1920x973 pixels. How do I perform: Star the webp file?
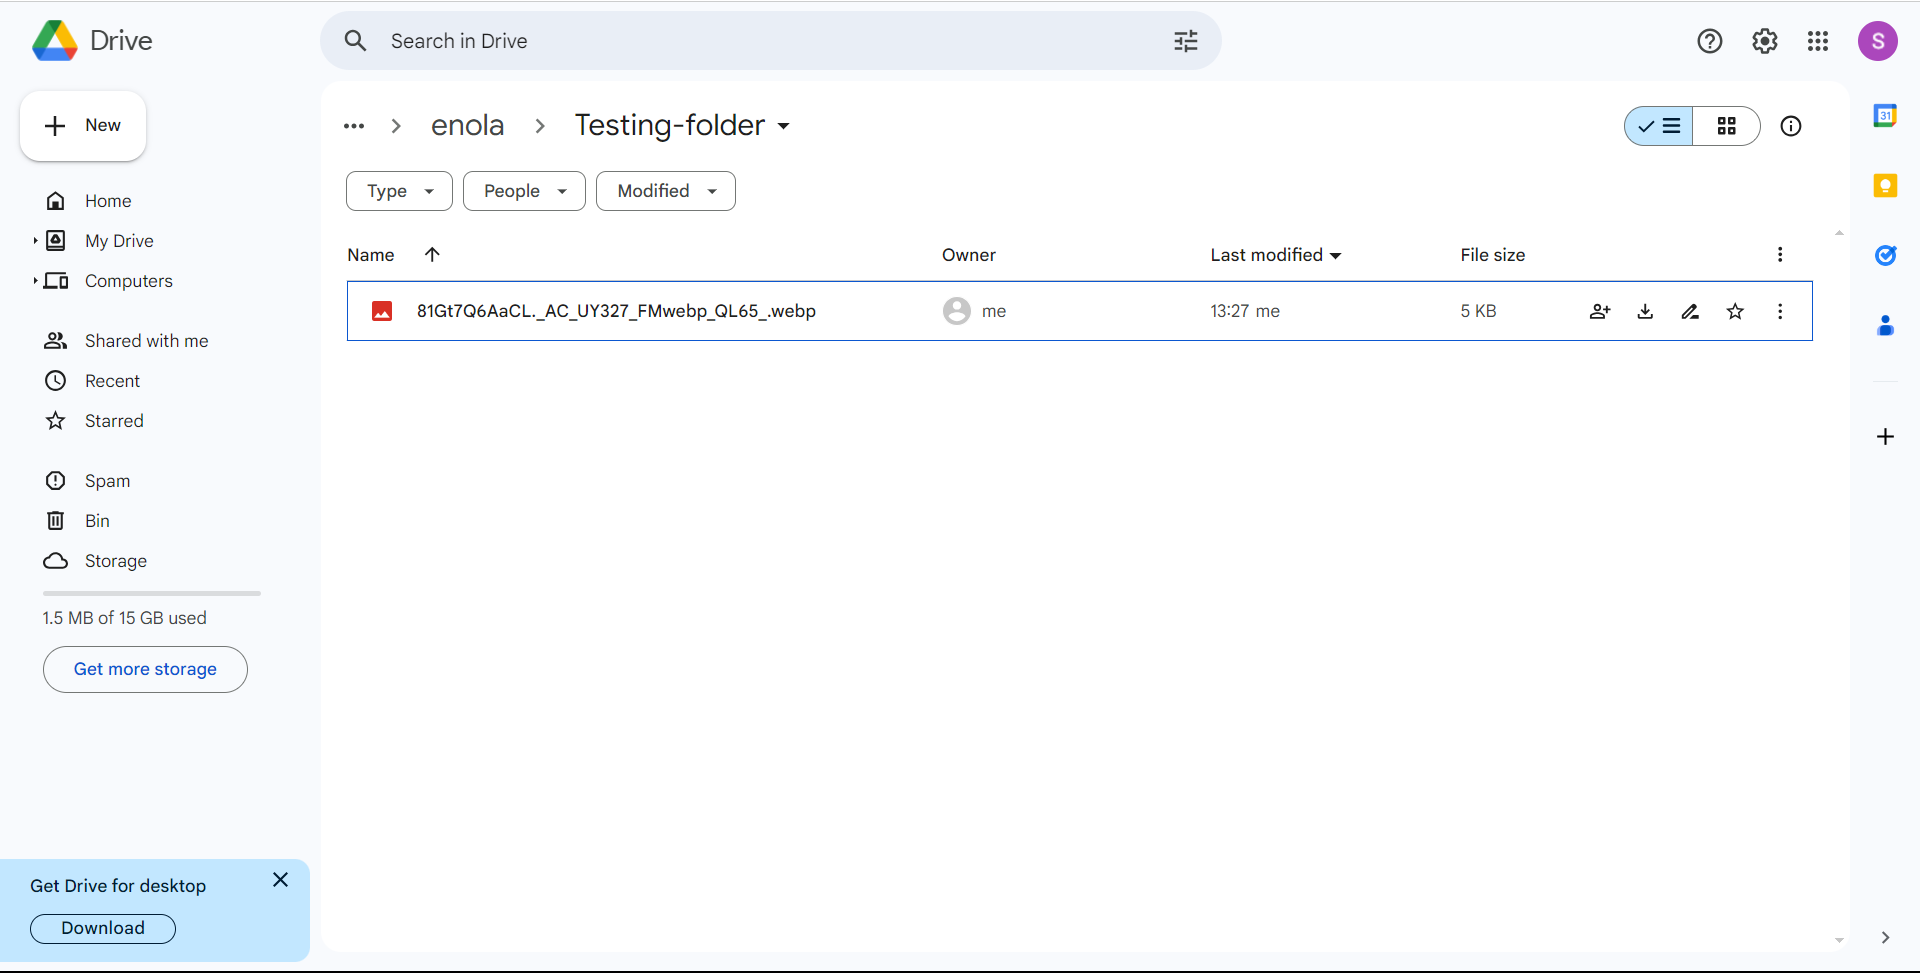coord(1735,311)
